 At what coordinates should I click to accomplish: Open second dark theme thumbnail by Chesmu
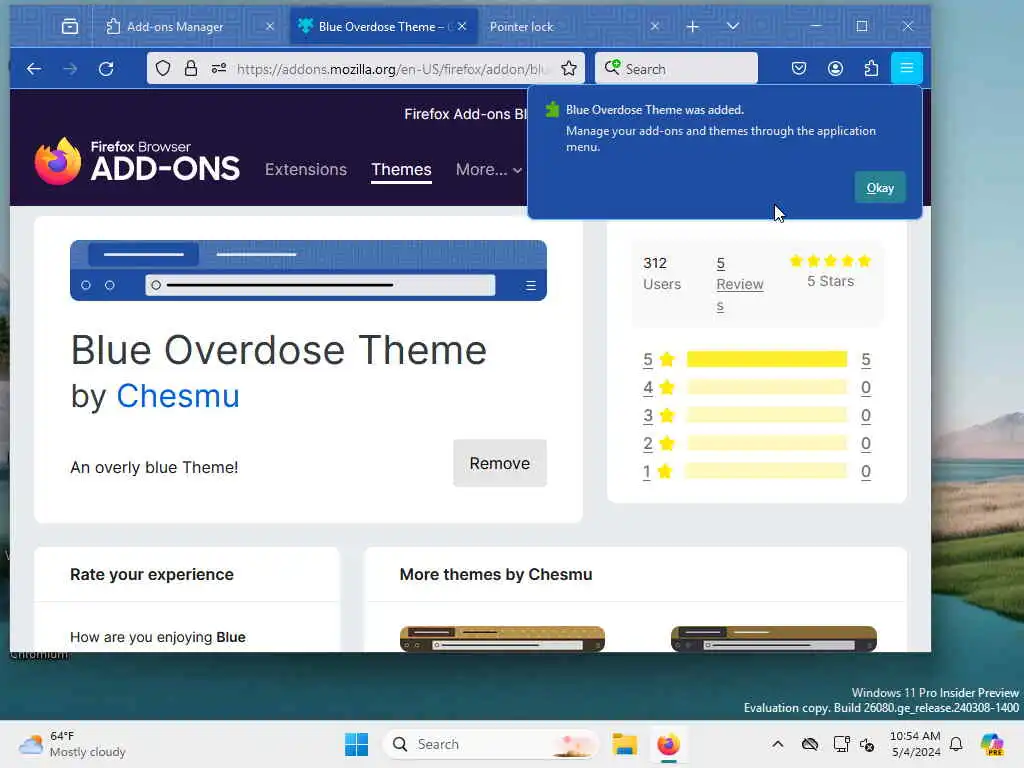(774, 639)
